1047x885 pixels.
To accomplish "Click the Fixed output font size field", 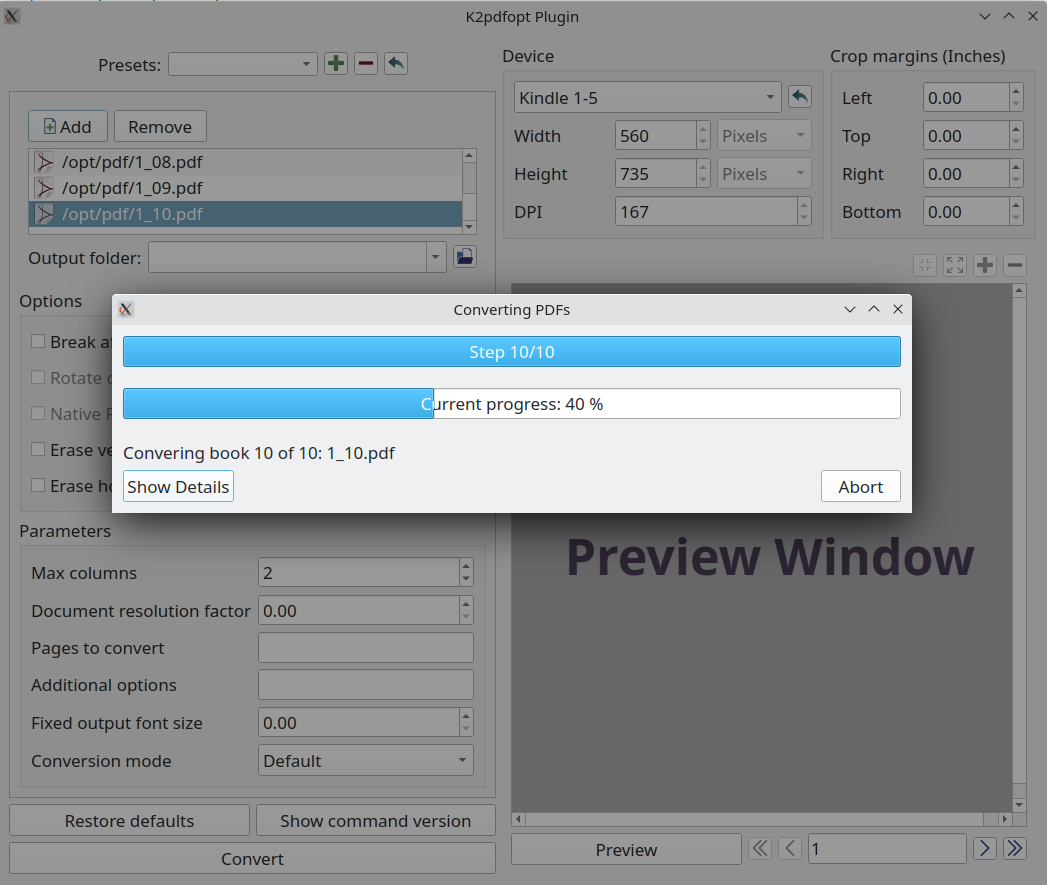I will coord(359,723).
